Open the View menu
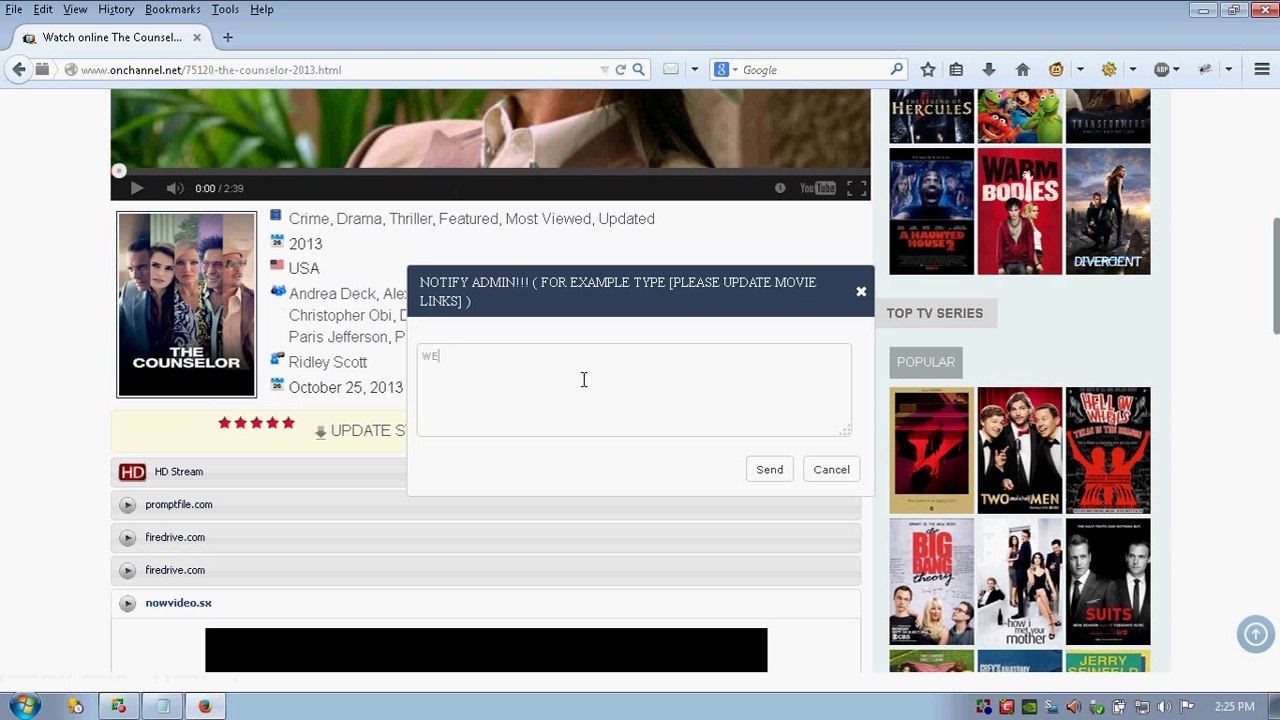The image size is (1280, 720). (x=75, y=9)
